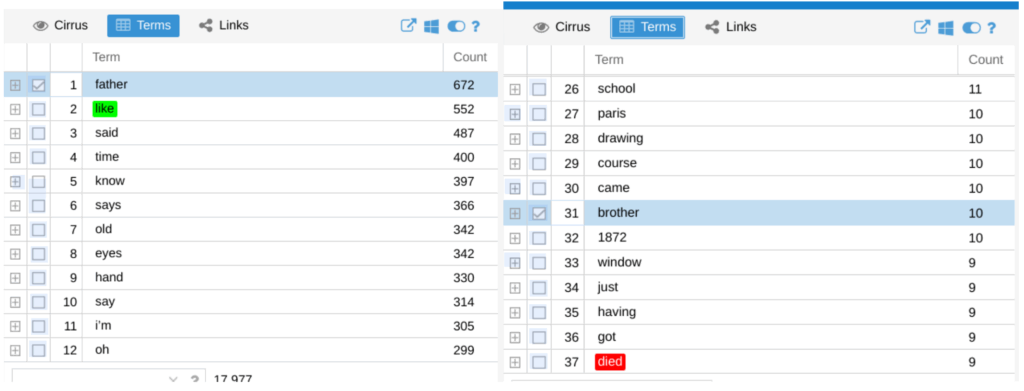The height and width of the screenshot is (391, 1024).
Task: Click the term came in right list
Action: coord(613,188)
